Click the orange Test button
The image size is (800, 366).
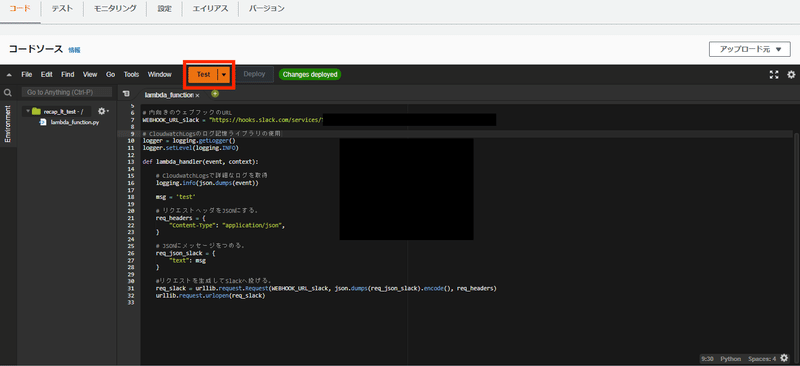[203, 75]
